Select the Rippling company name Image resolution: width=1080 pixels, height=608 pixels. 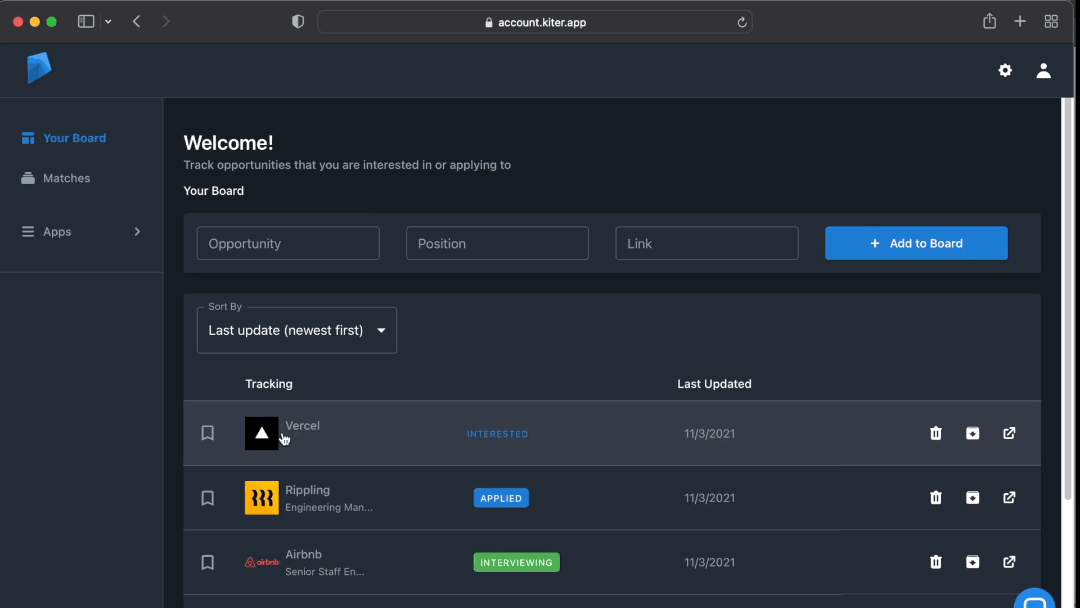[x=307, y=490]
